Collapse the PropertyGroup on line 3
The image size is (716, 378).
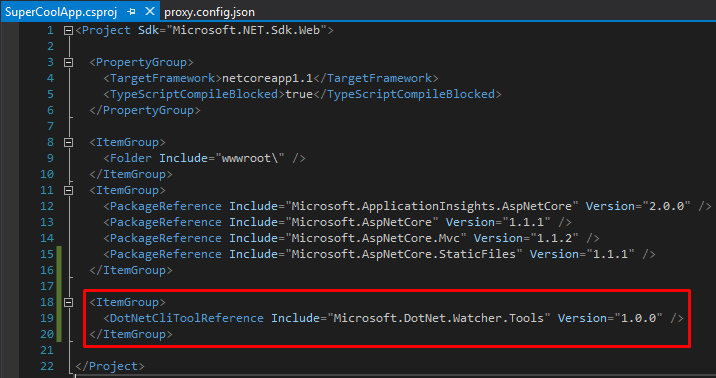(68, 63)
